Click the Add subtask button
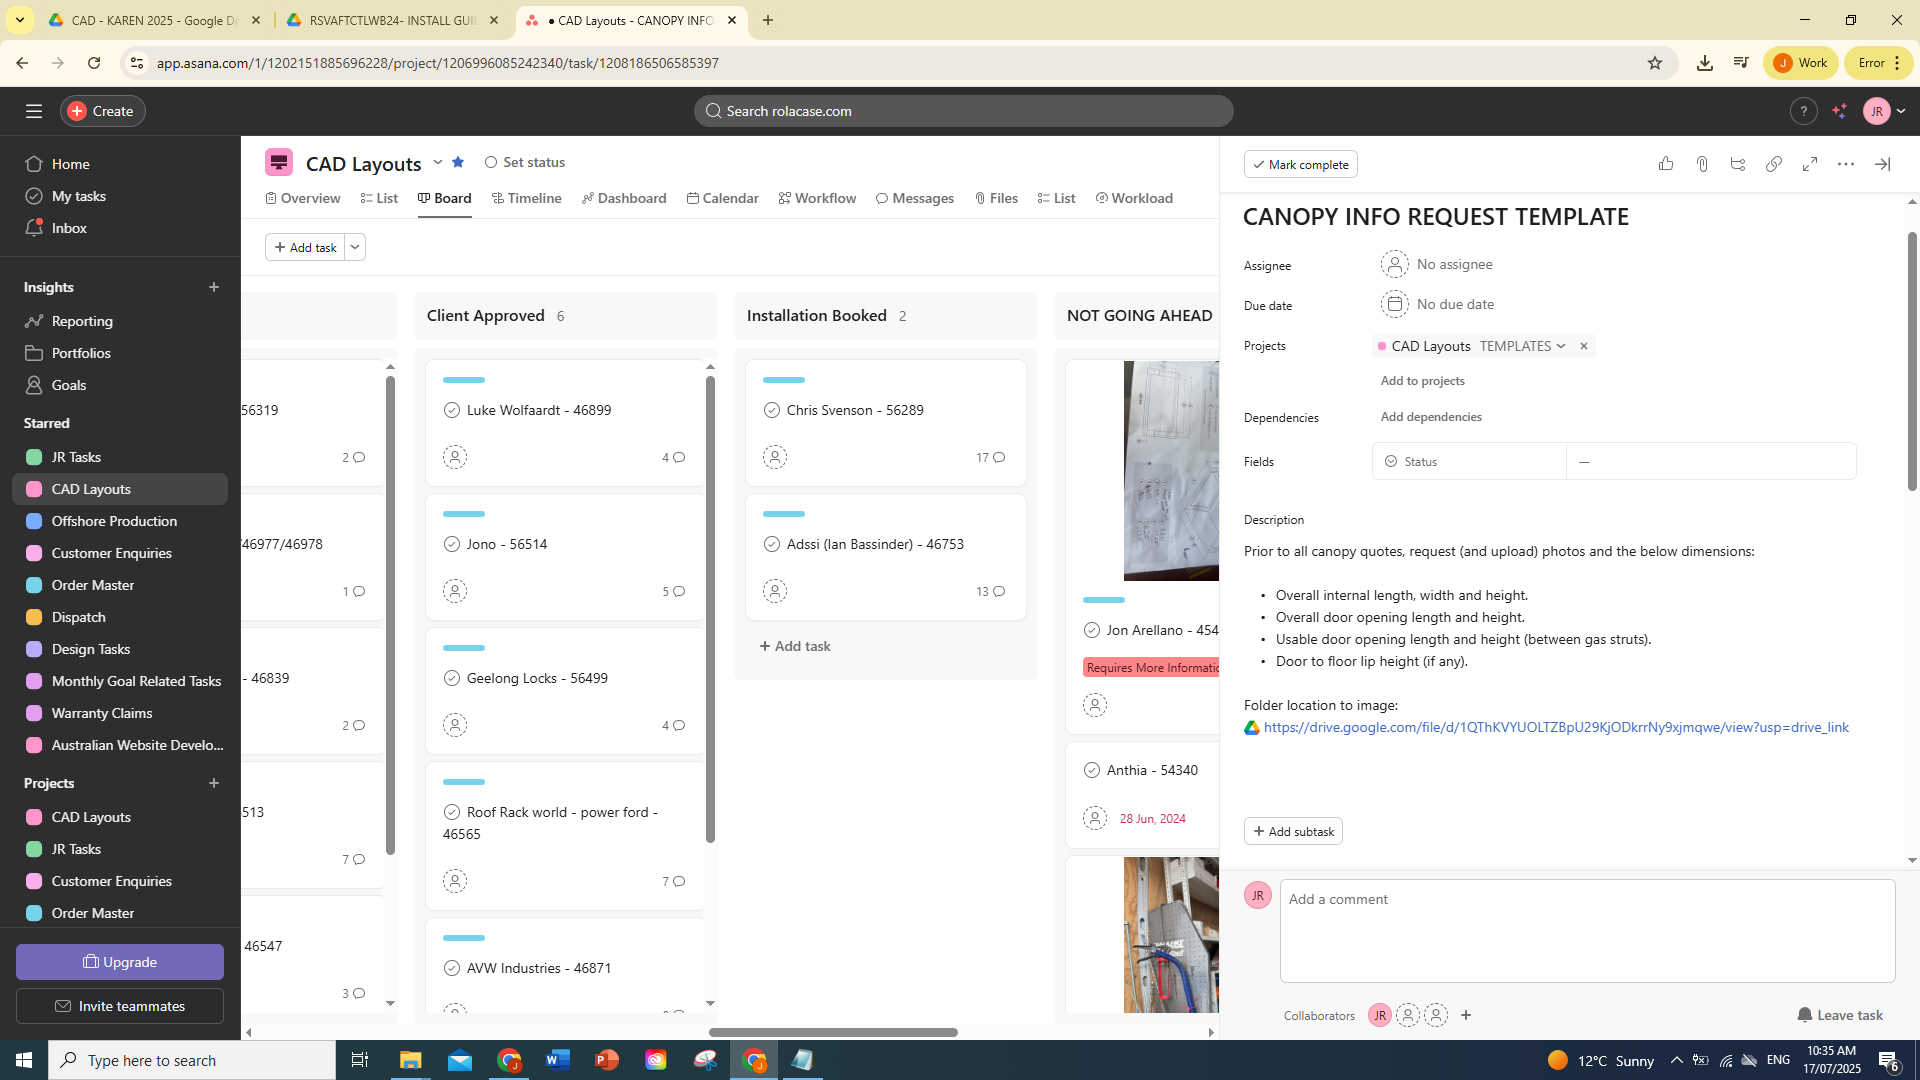Viewport: 1920px width, 1080px height. (x=1293, y=831)
